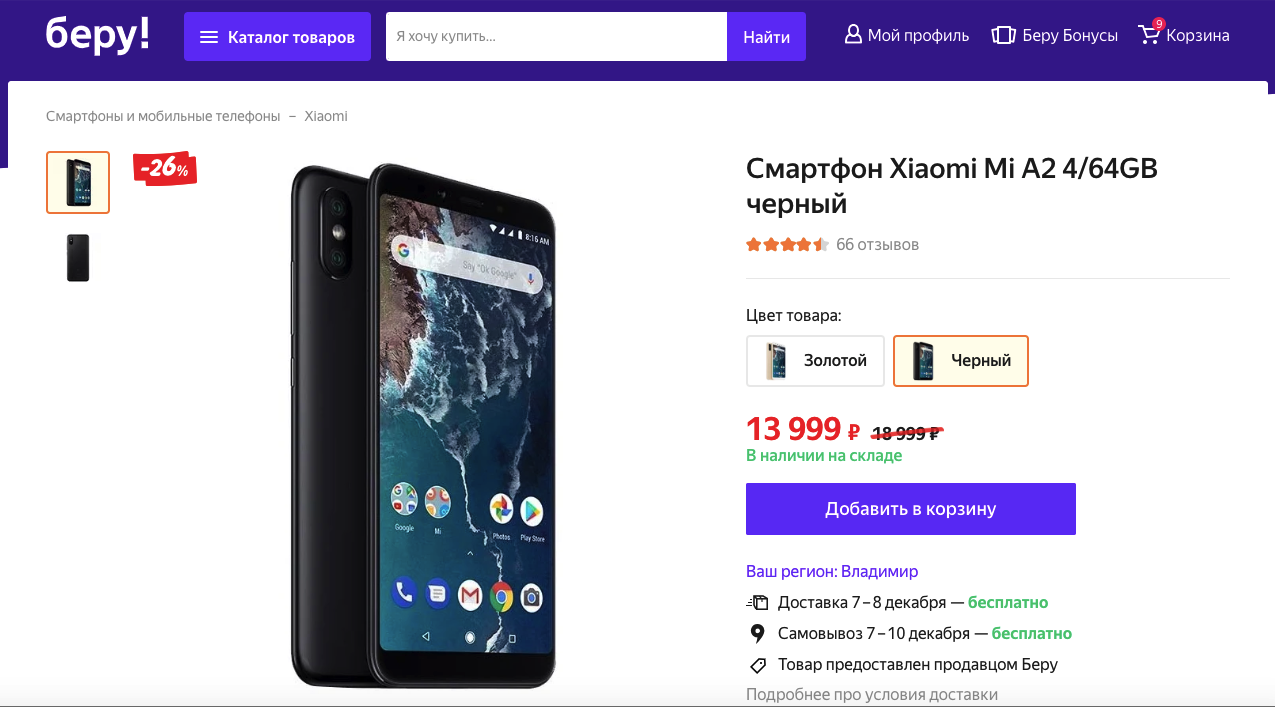Open Беру Бонусы ticket icon
This screenshot has height=707, width=1275.
point(1003,35)
